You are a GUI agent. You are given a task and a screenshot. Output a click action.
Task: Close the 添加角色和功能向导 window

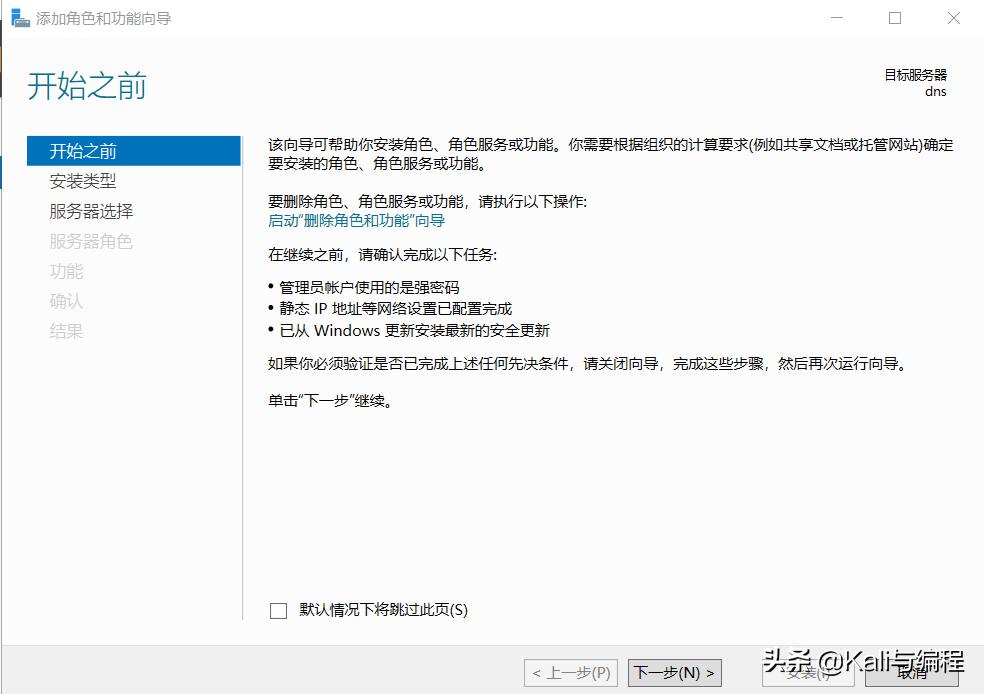[x=952, y=17]
